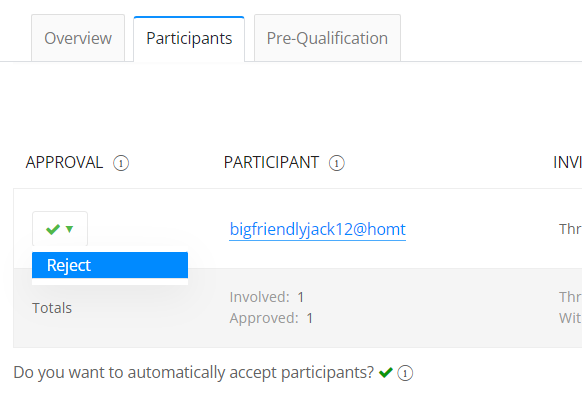Click the partially visible INVI column header
This screenshot has width=582, height=394.
coord(567,163)
